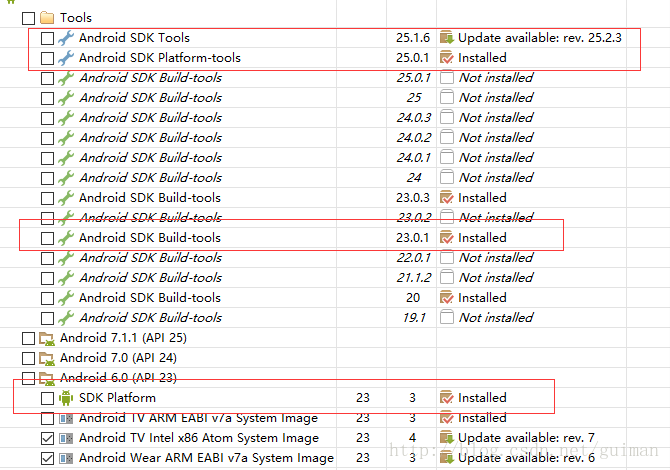The image size is (670, 470).
Task: Click the '23.0.3' revision value
Action: 413,198
